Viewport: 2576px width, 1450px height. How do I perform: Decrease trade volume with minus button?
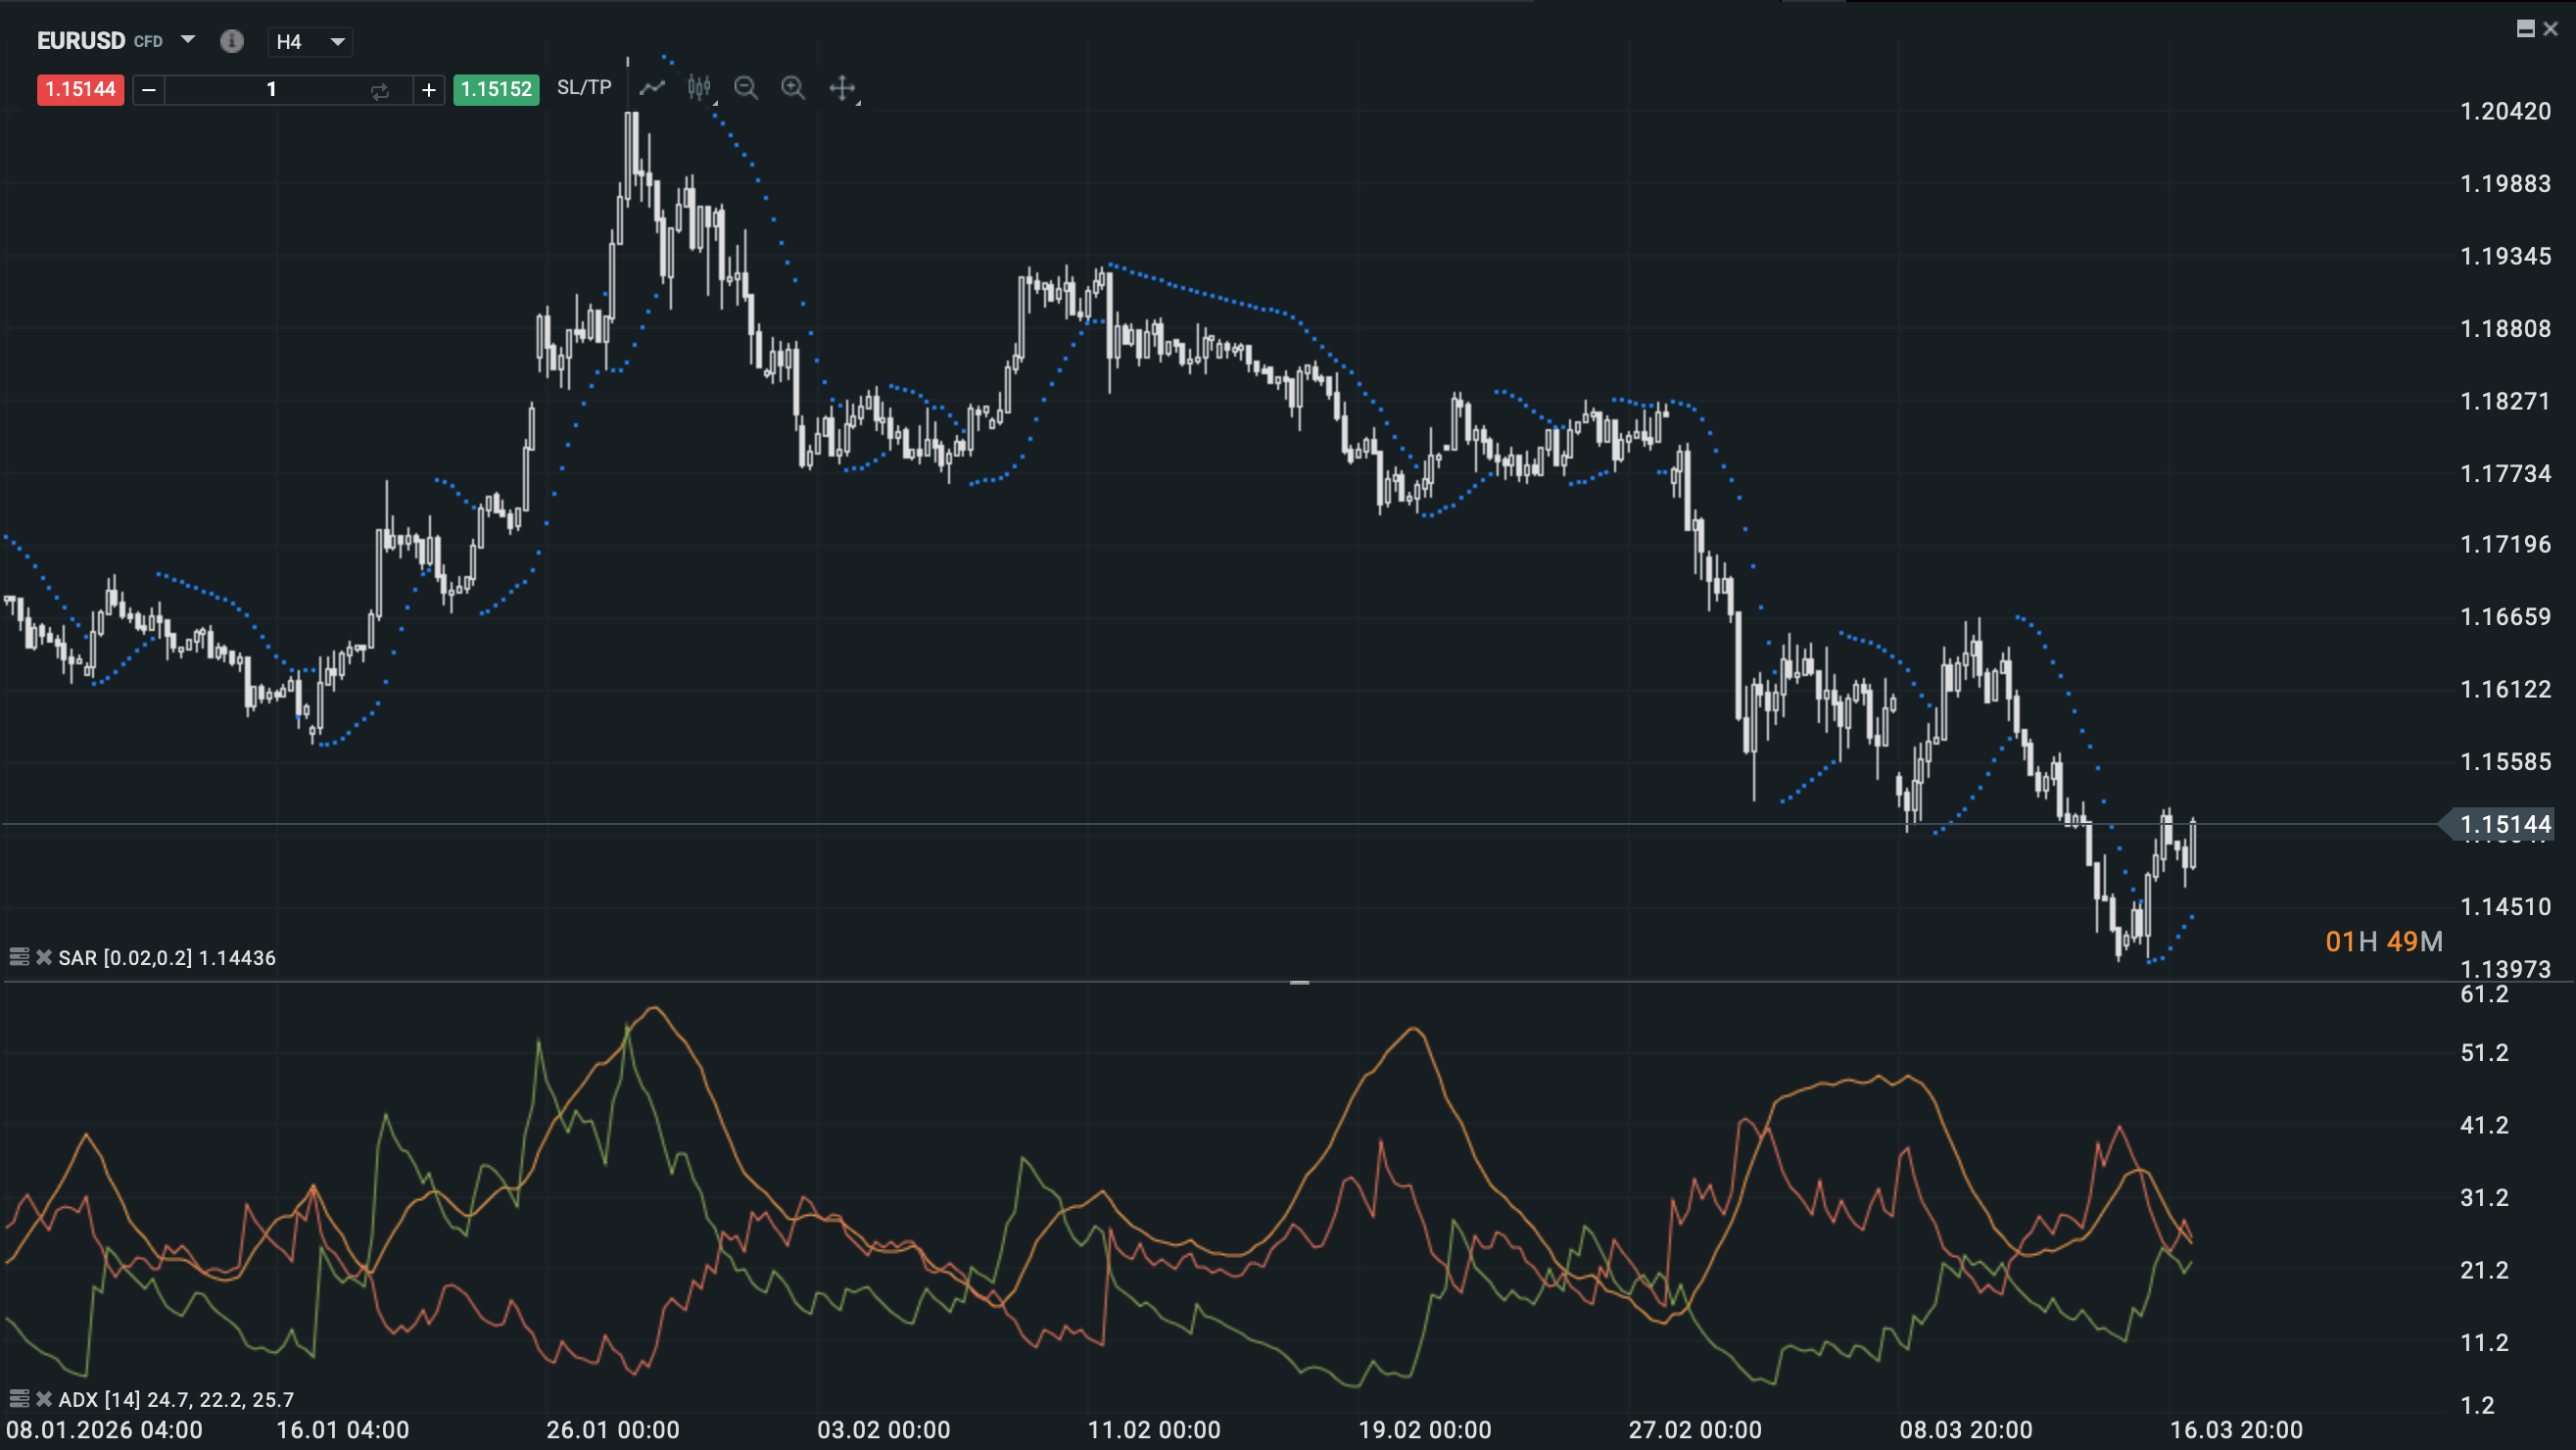click(148, 90)
